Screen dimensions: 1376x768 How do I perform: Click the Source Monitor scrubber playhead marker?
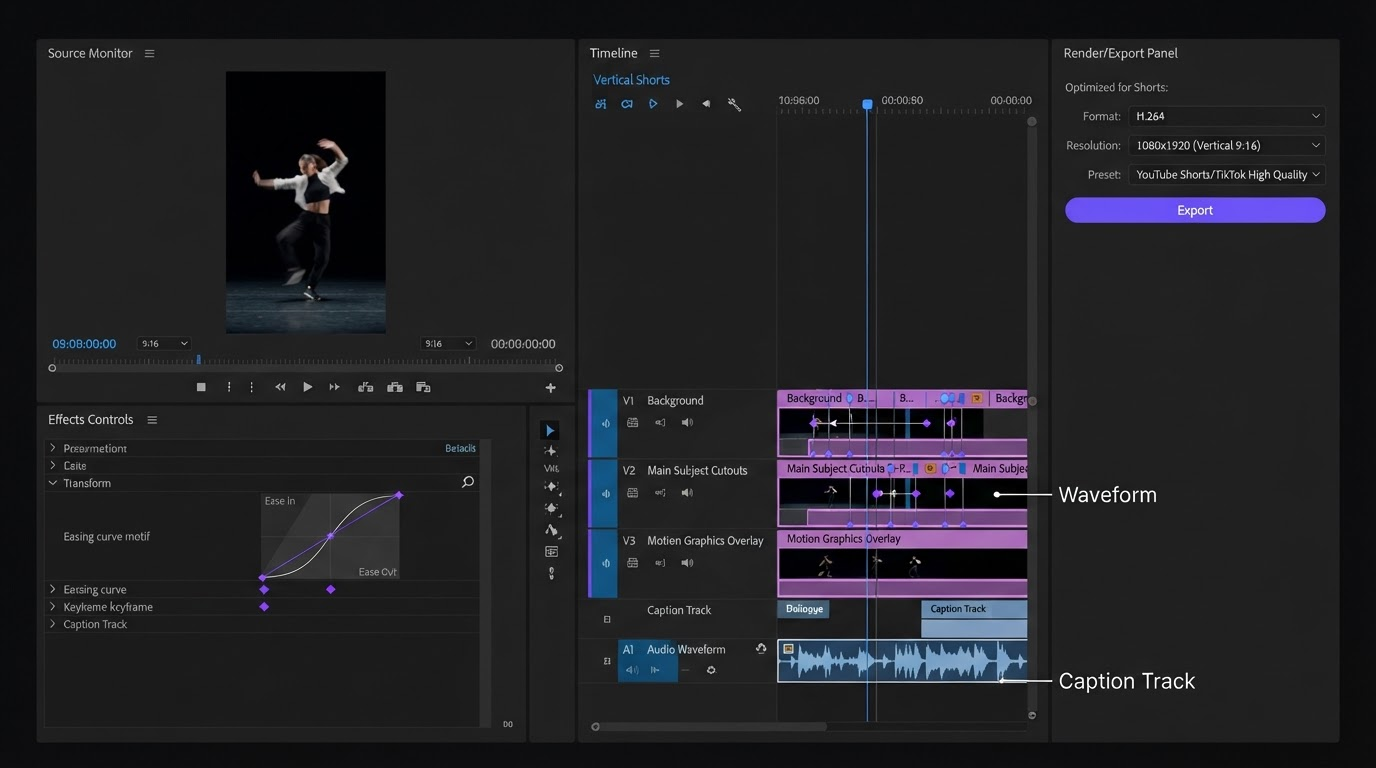point(198,360)
